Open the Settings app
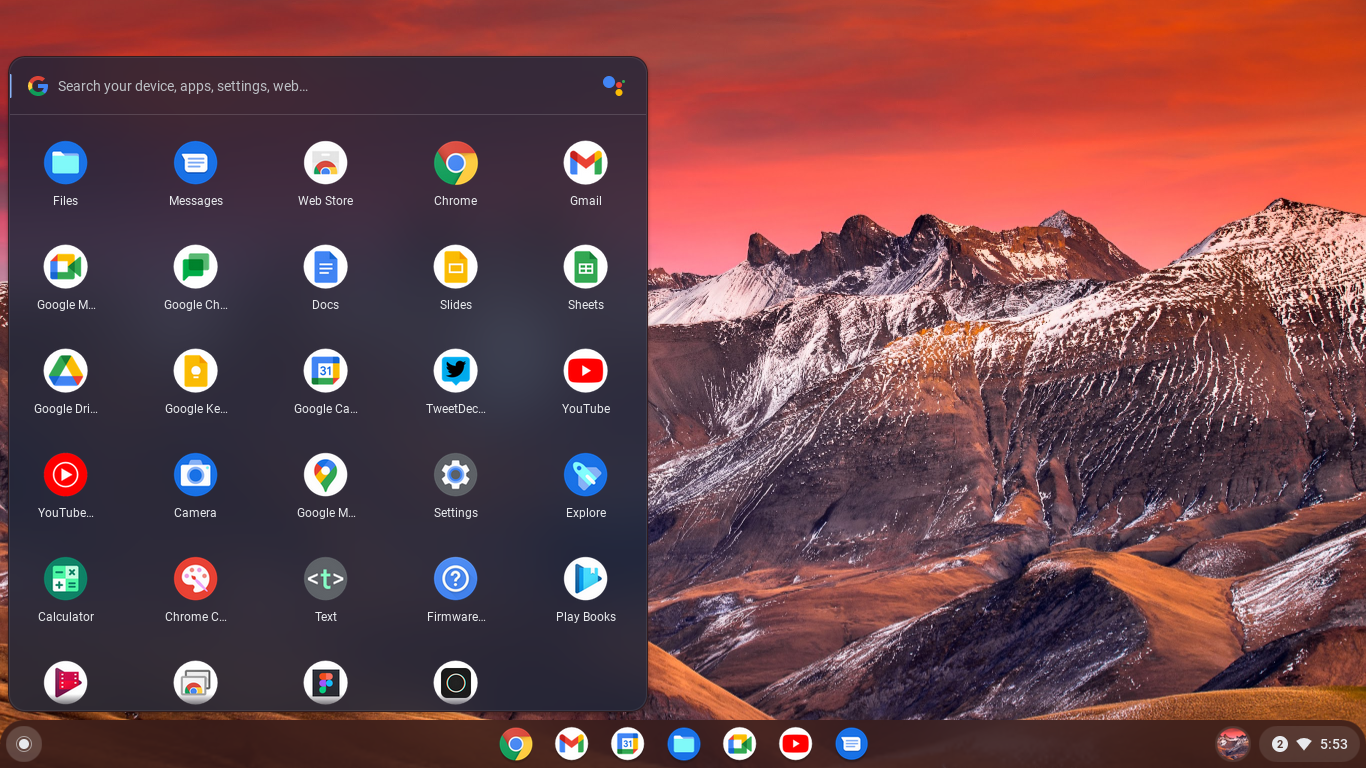1366x768 pixels. click(x=455, y=474)
